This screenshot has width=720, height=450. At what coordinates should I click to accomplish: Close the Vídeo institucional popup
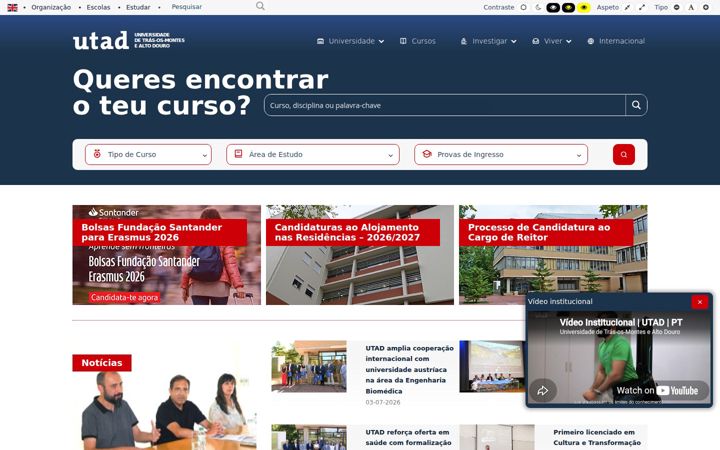(700, 302)
